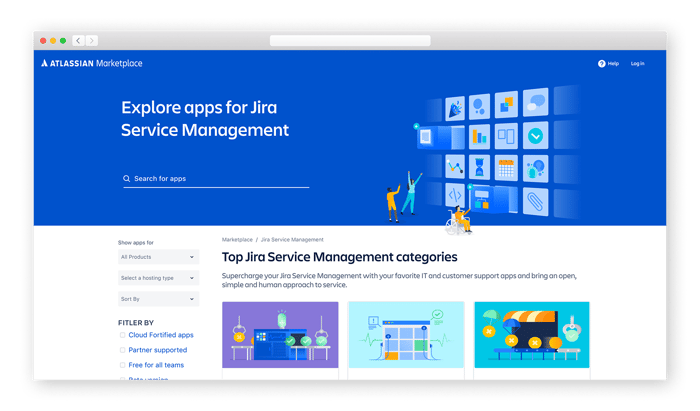Click the browser address bar
700x411 pixels.
[350, 41]
